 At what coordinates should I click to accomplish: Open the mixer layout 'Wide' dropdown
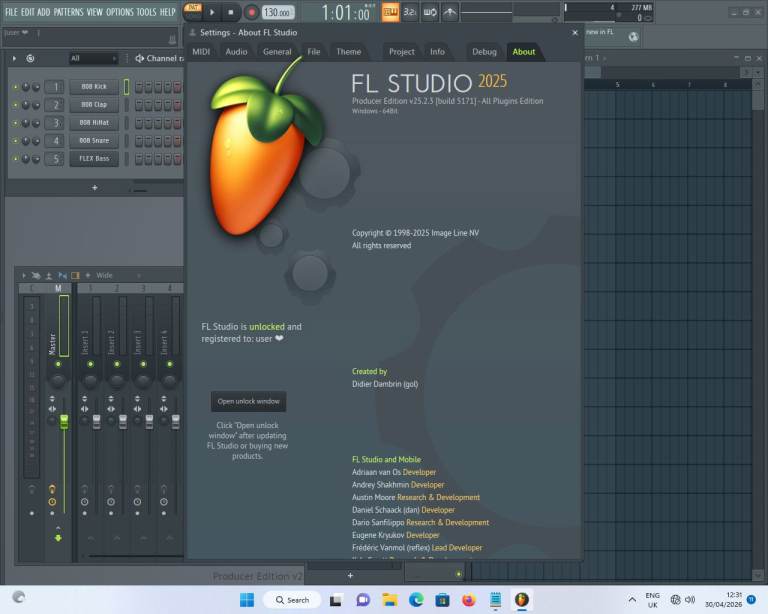pos(104,275)
